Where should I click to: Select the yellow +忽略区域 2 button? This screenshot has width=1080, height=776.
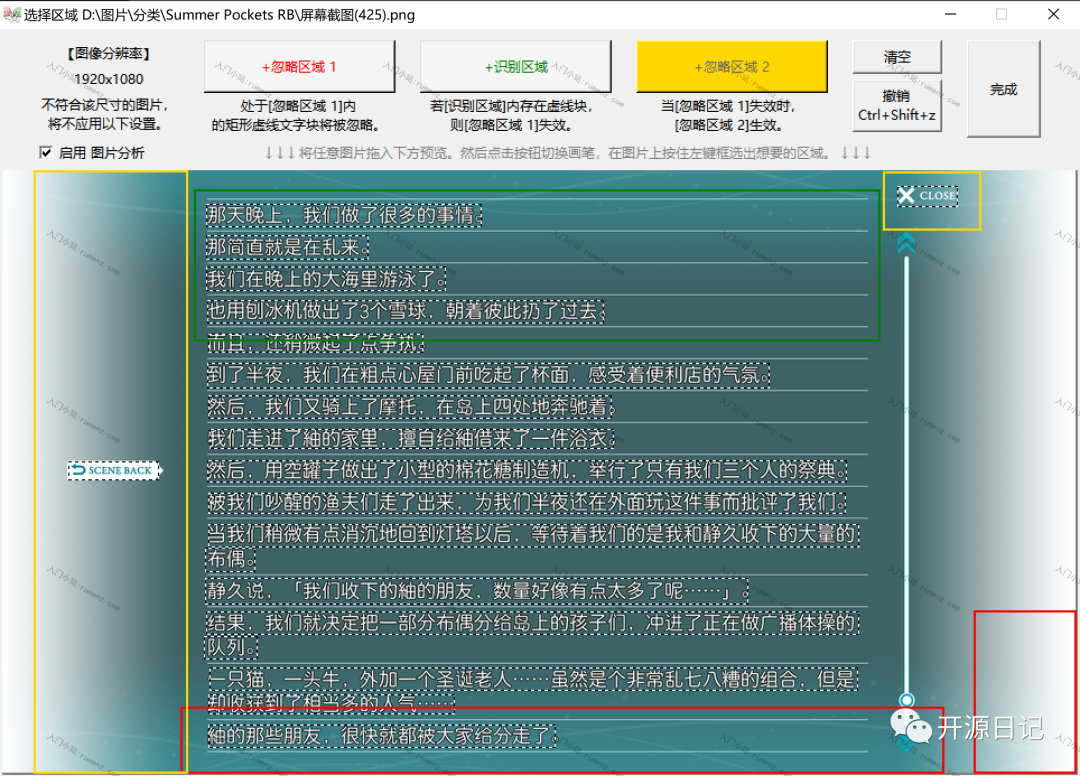[x=732, y=67]
